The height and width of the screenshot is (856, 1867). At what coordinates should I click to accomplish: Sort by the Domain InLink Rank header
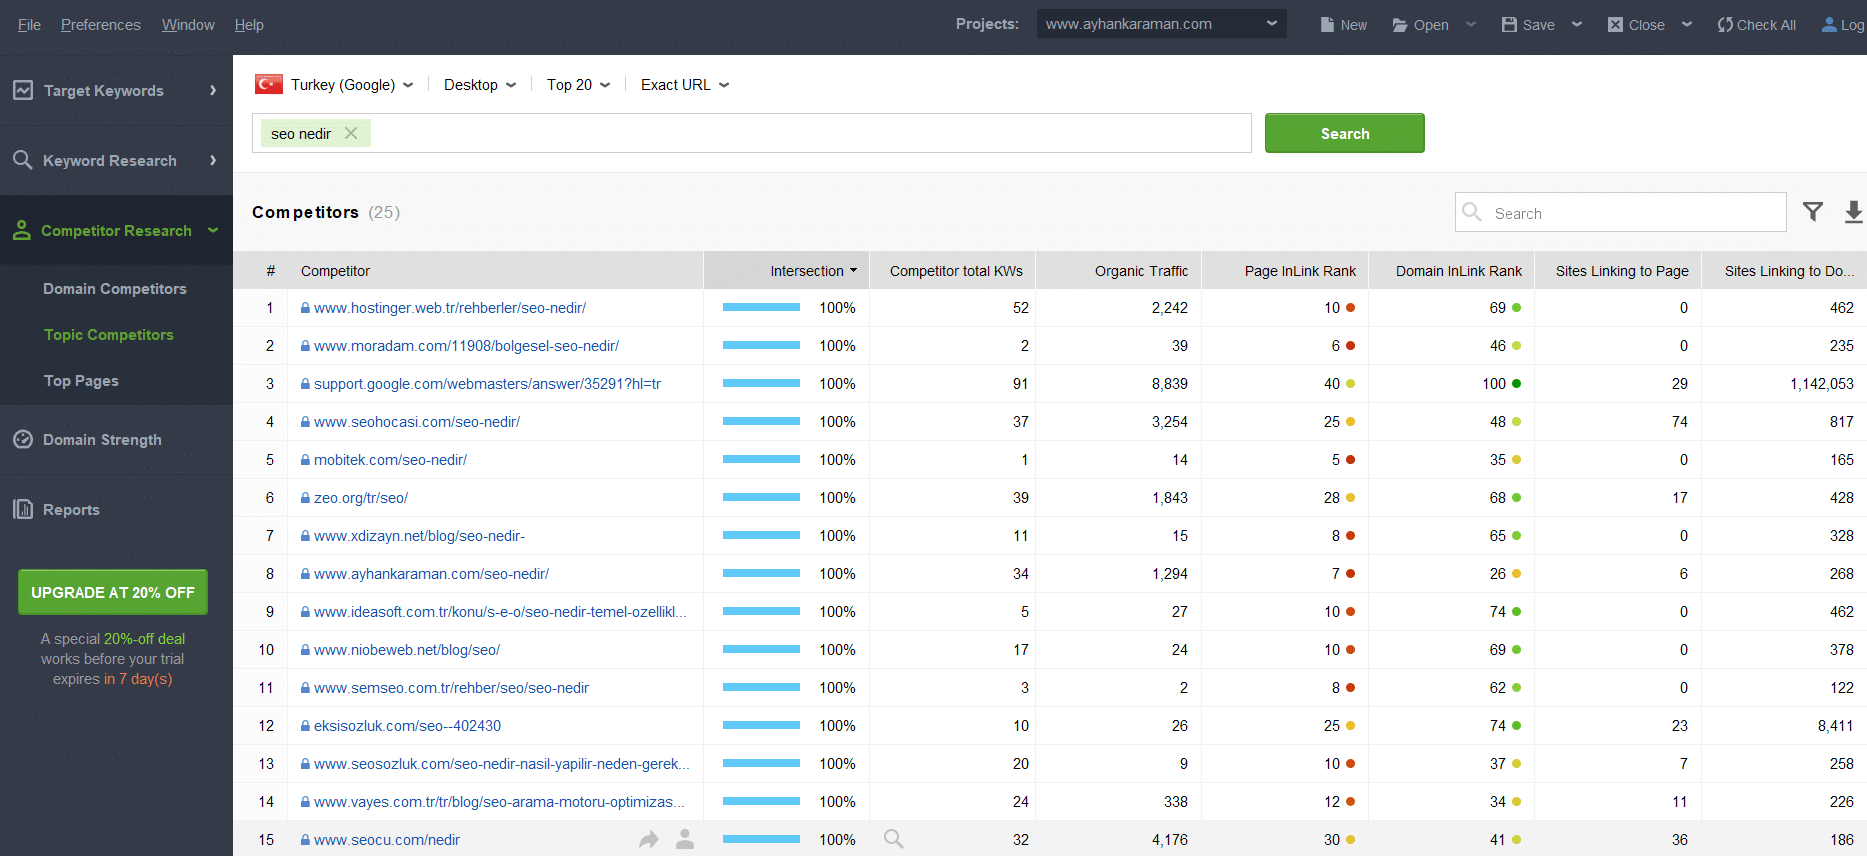[1452, 271]
